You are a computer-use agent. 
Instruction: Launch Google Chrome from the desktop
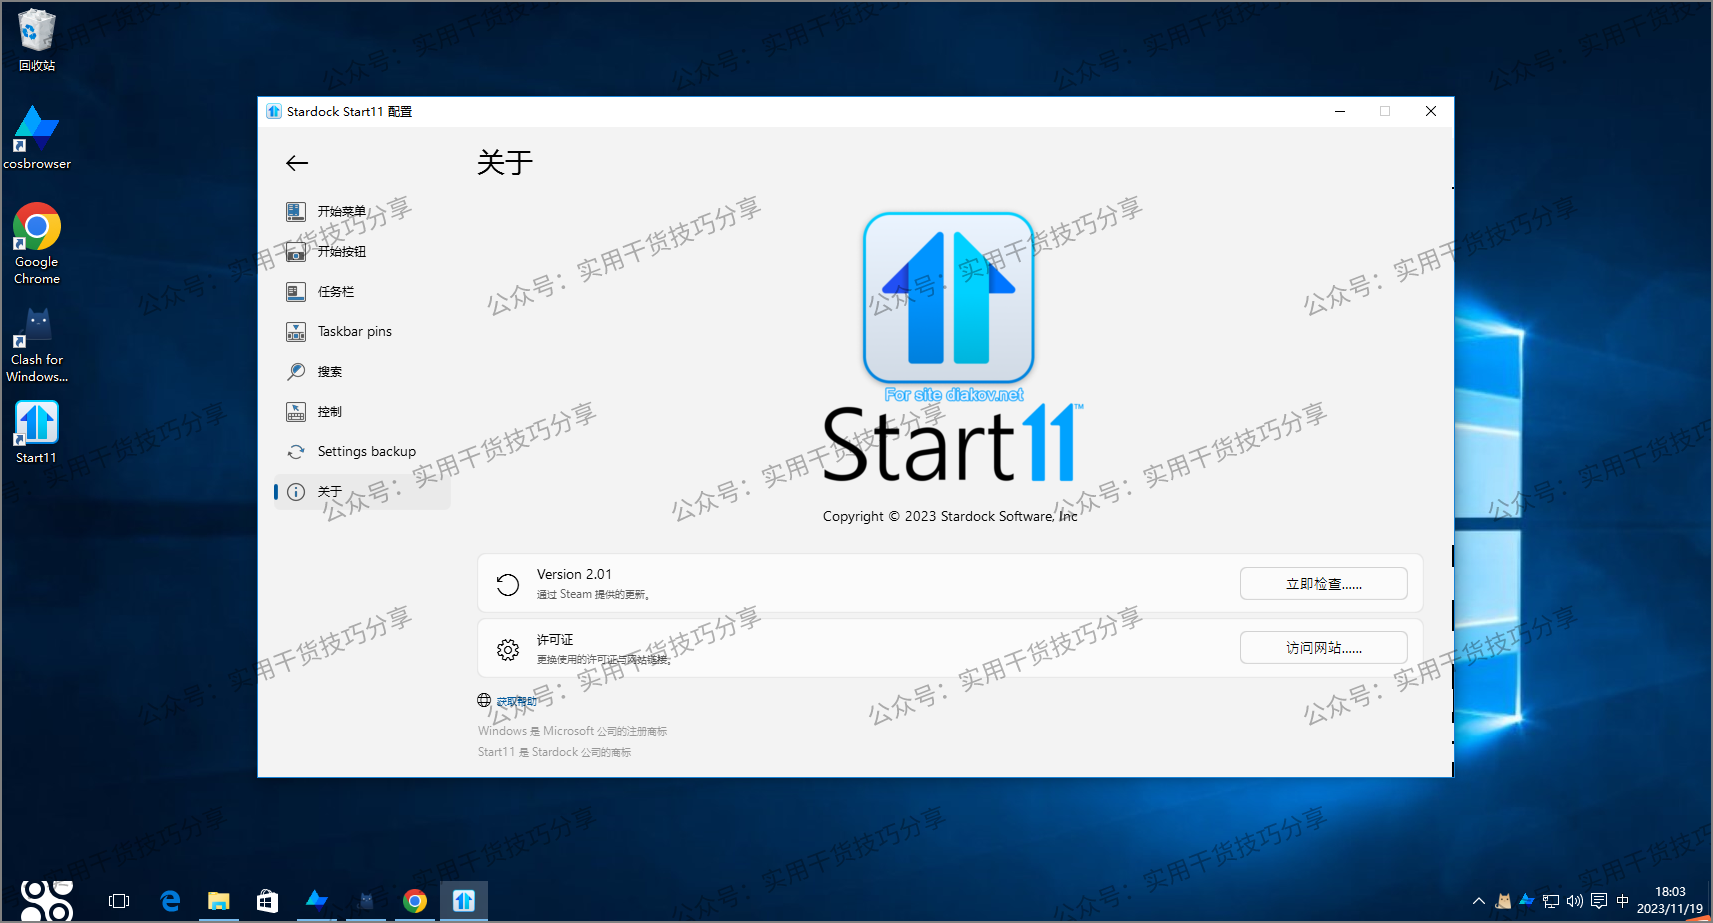(x=36, y=228)
